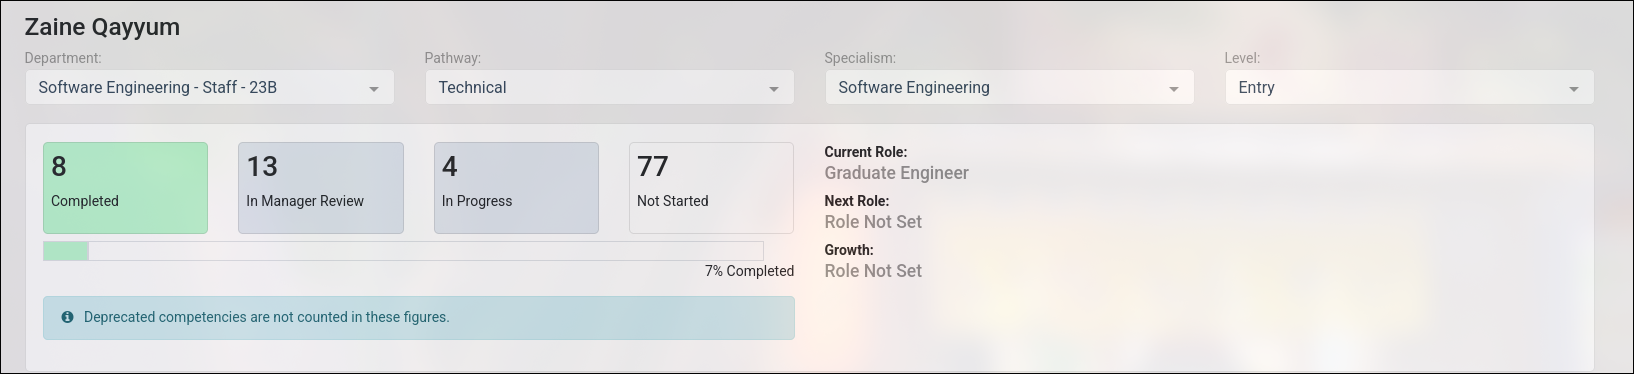Screen dimensions: 1634x374
Task: Click the completion progress bar
Action: point(403,251)
